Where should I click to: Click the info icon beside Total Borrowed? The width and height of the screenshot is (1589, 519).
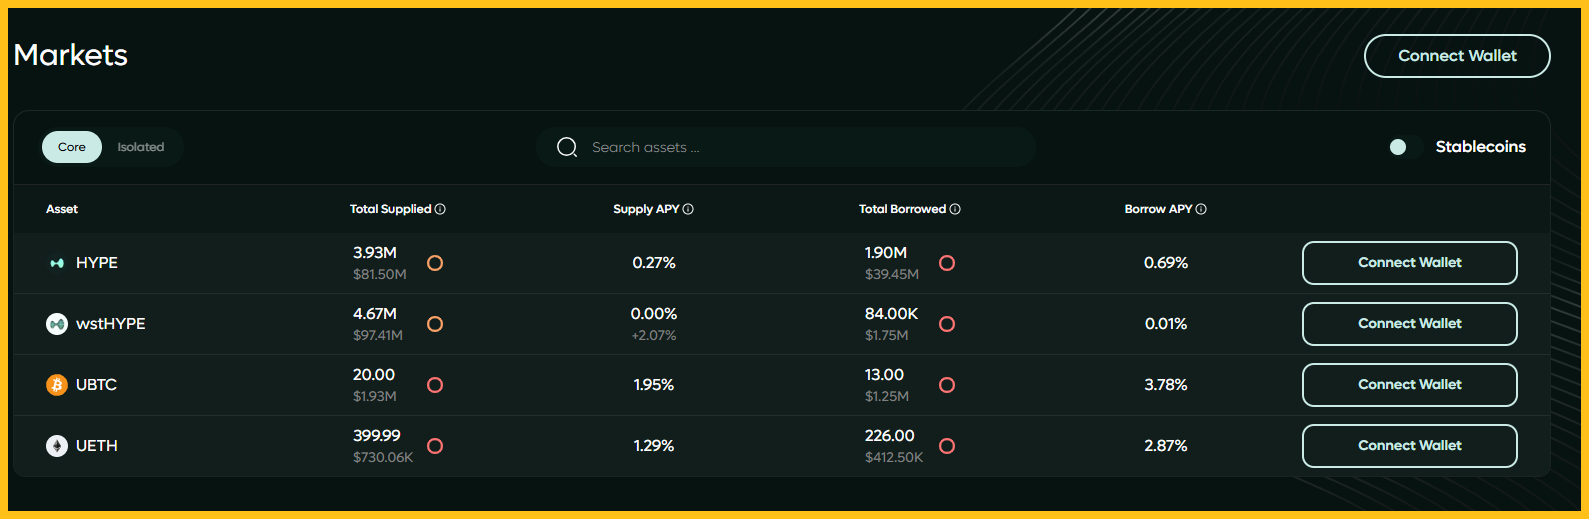coord(955,209)
